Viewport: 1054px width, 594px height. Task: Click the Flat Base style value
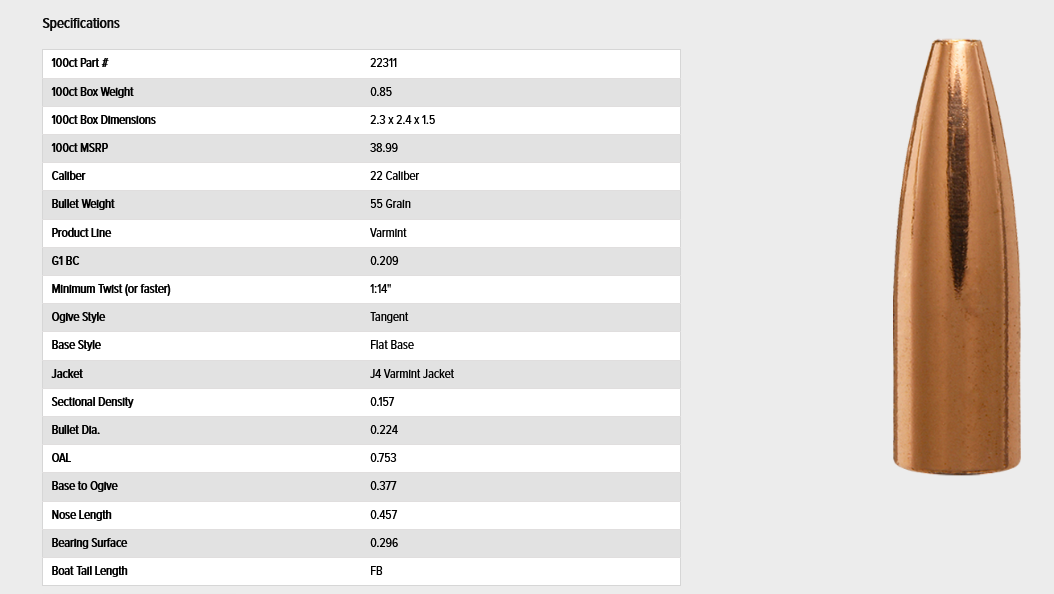coord(392,345)
